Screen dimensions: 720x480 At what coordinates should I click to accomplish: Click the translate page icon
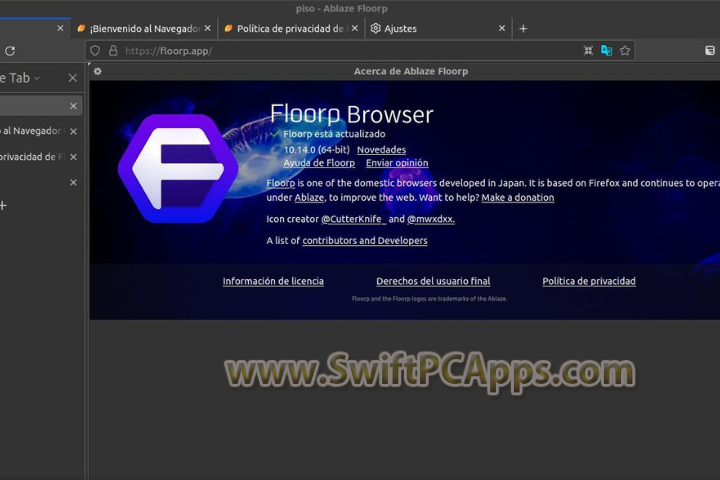pyautogui.click(x=606, y=51)
